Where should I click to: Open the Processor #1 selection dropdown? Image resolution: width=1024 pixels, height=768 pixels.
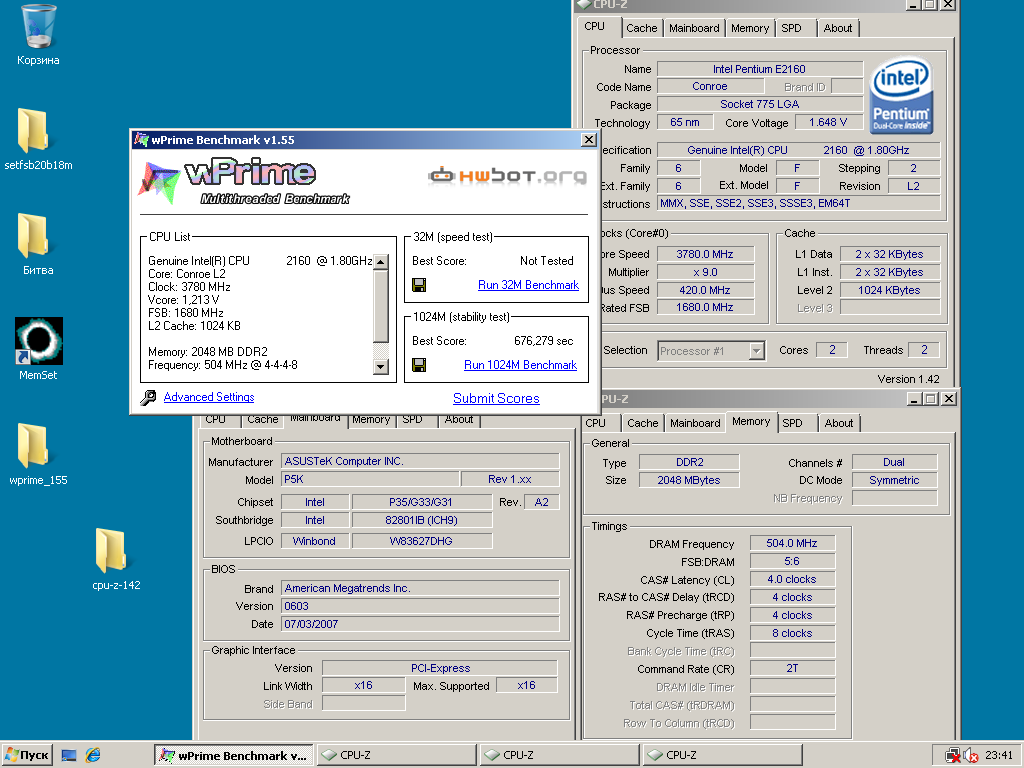click(756, 351)
